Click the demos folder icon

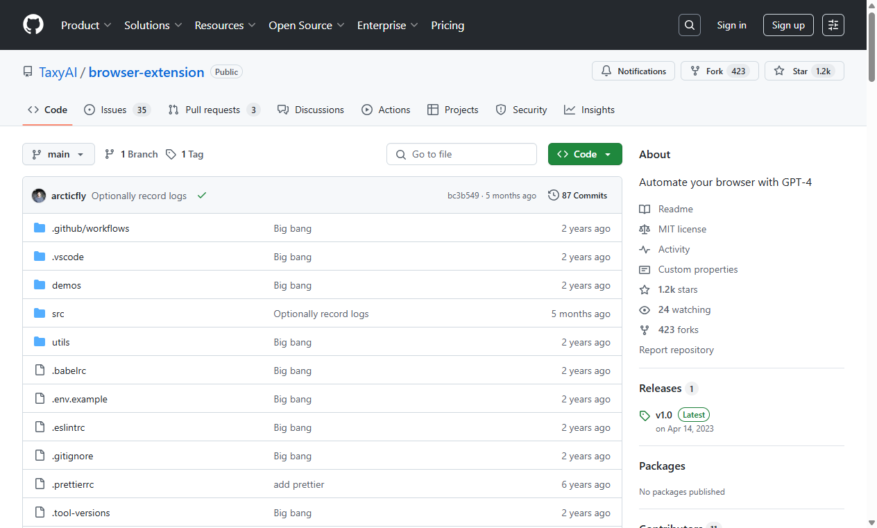[x=39, y=285]
